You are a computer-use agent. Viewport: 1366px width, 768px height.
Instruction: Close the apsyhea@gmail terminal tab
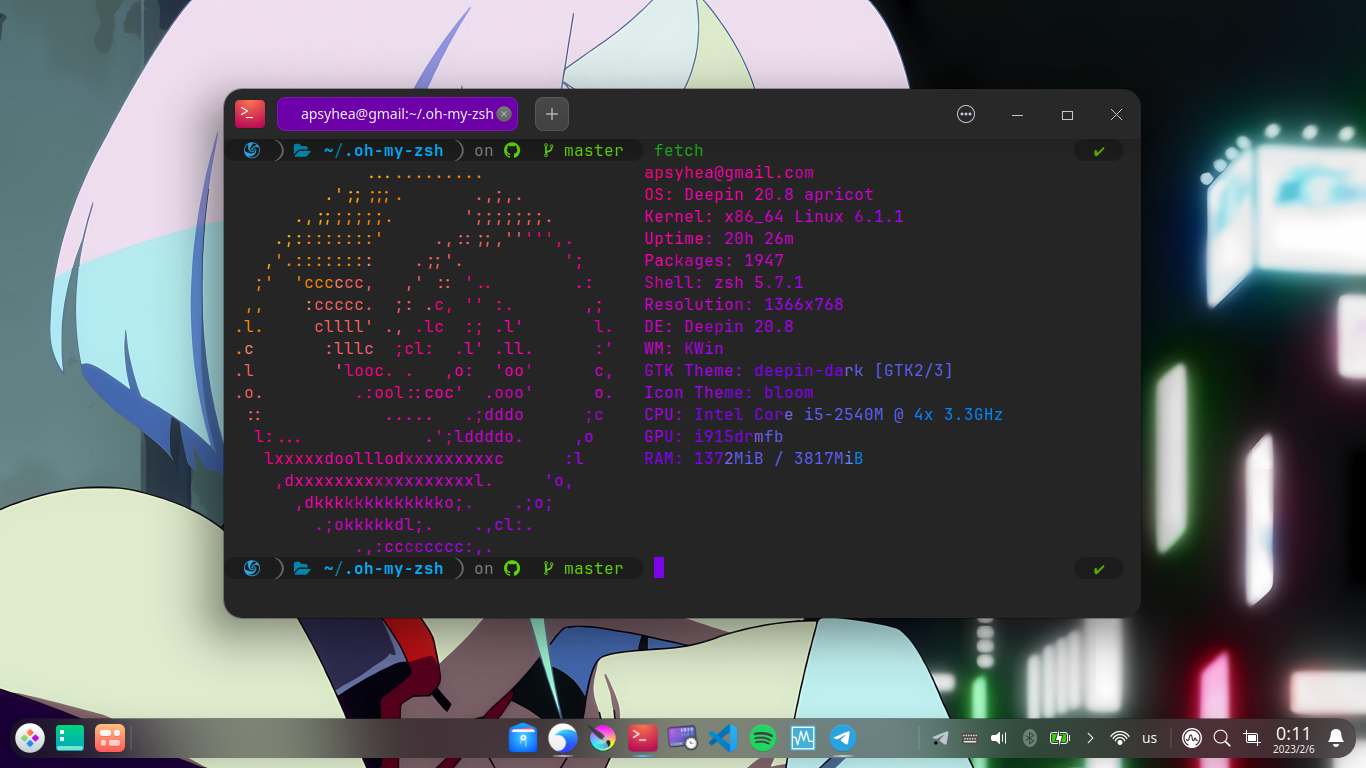[504, 114]
